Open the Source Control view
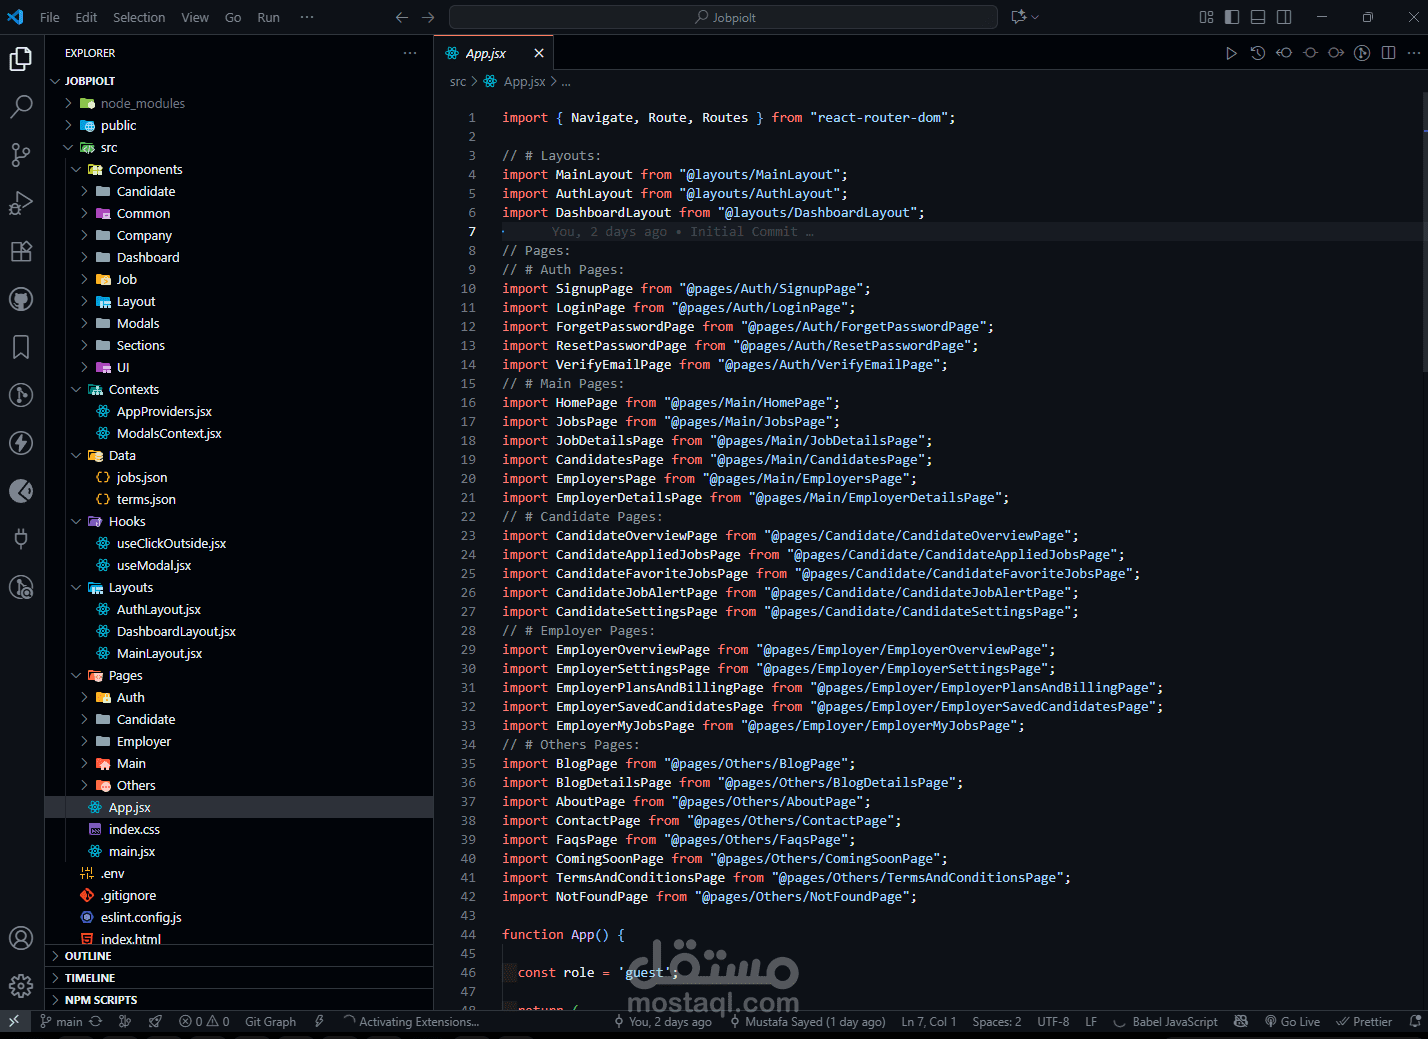Screen dimensions: 1428x1039 tap(21, 154)
